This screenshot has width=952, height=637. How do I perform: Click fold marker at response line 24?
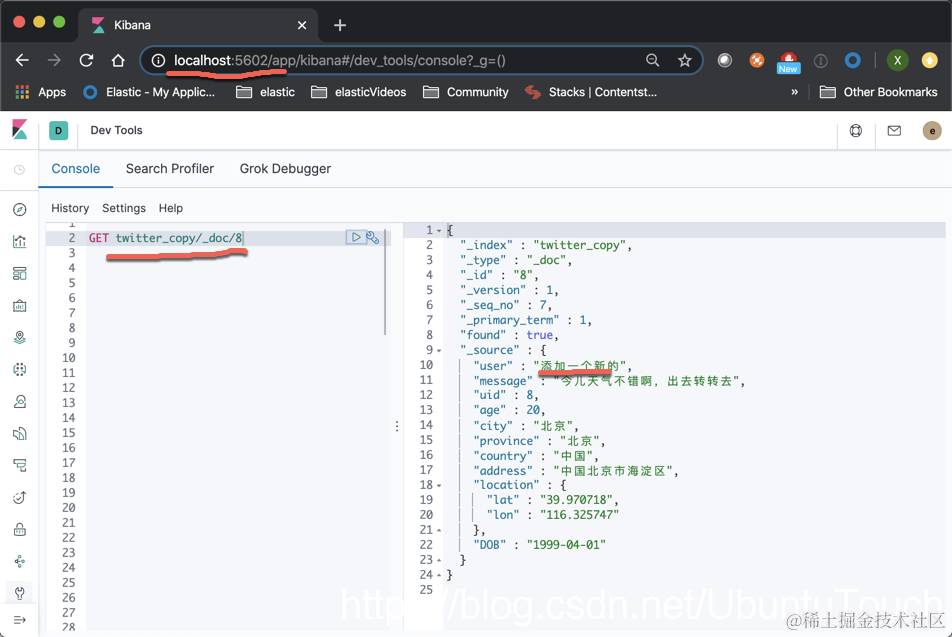tap(439, 575)
